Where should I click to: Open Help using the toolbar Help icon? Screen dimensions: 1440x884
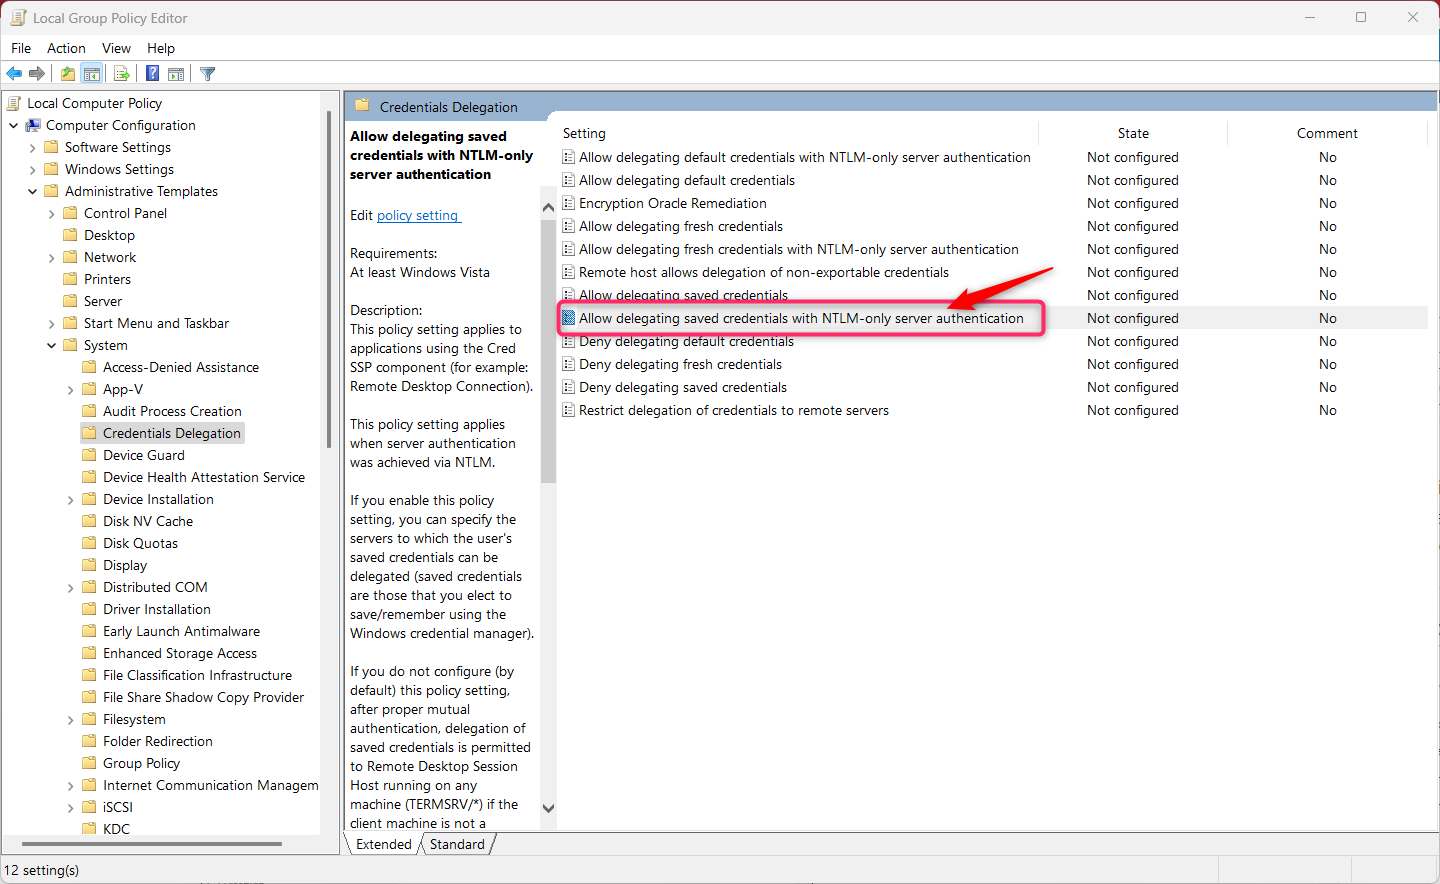(x=152, y=72)
